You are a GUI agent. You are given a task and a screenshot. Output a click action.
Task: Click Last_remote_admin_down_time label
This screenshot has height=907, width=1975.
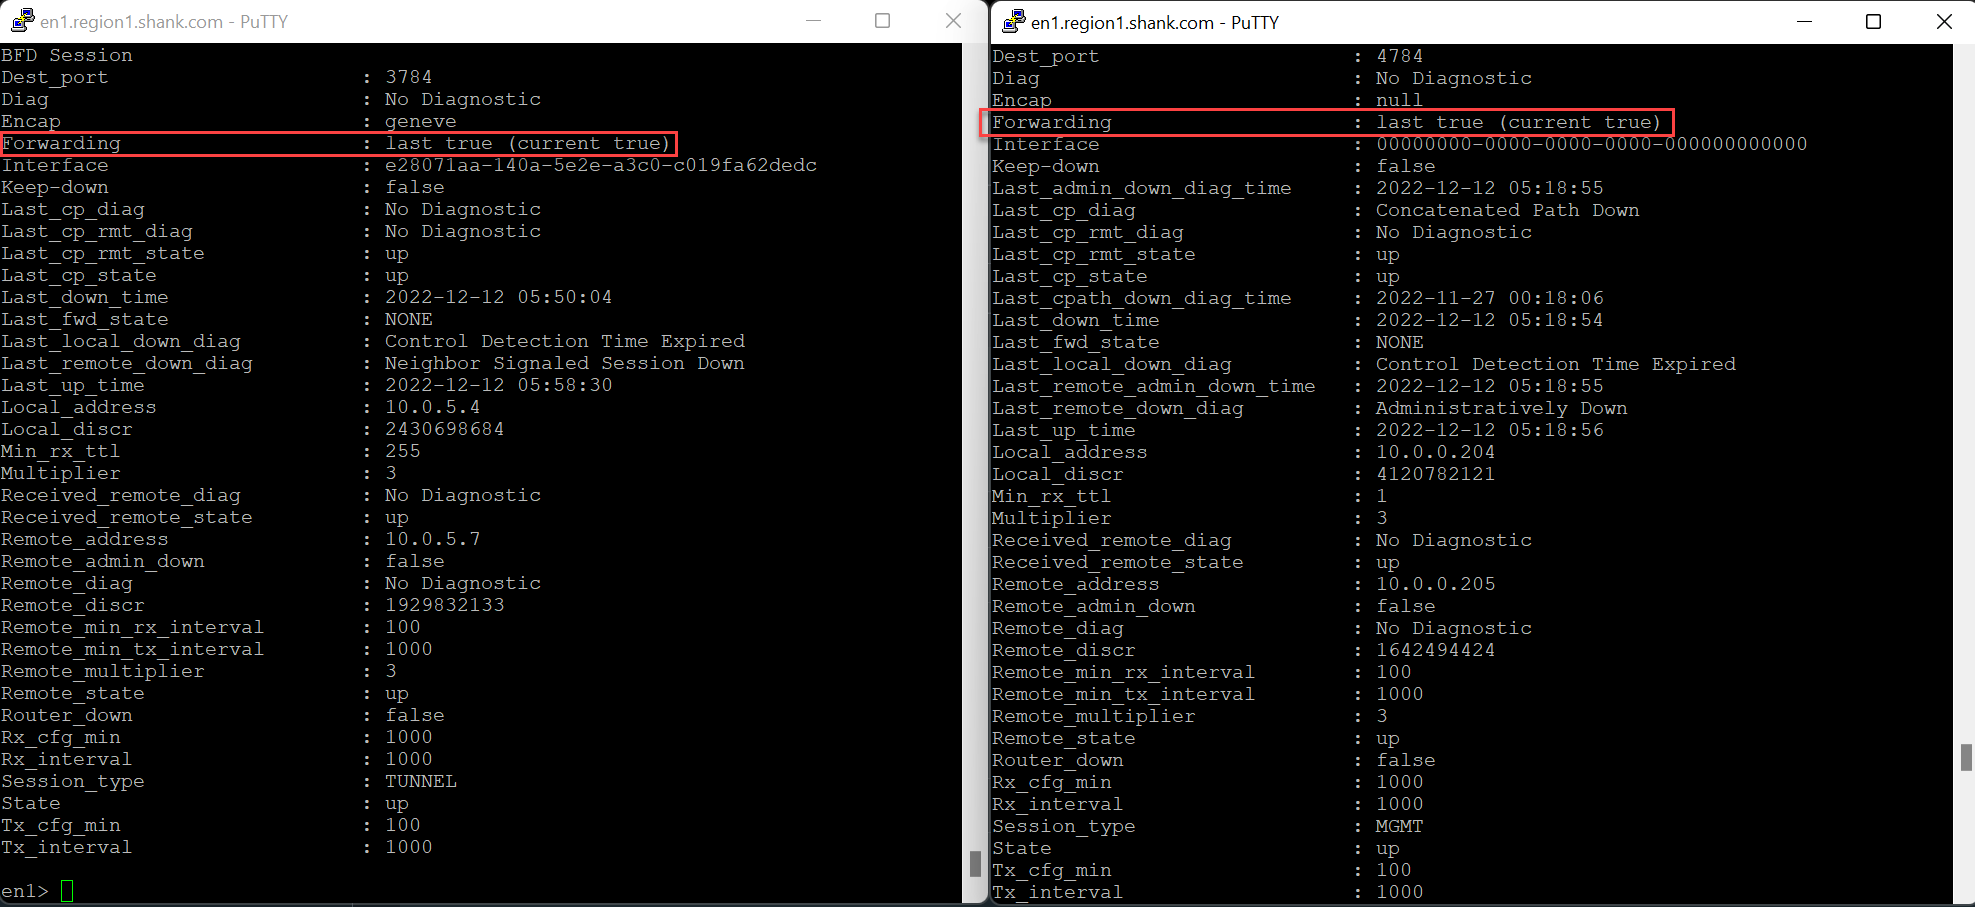point(1154,386)
